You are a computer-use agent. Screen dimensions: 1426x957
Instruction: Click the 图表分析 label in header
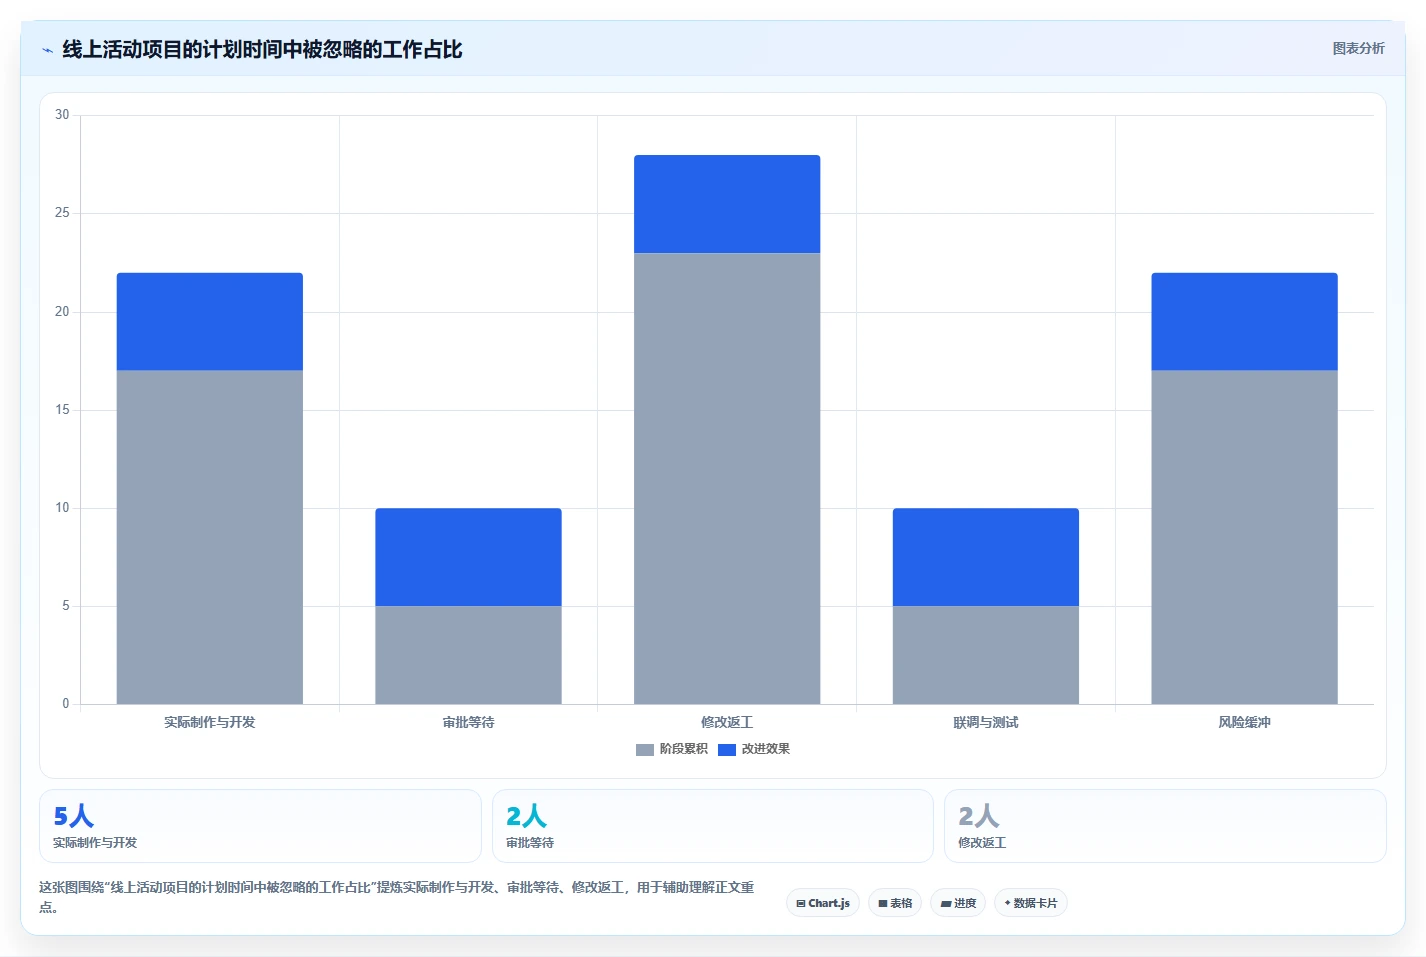point(1358,48)
